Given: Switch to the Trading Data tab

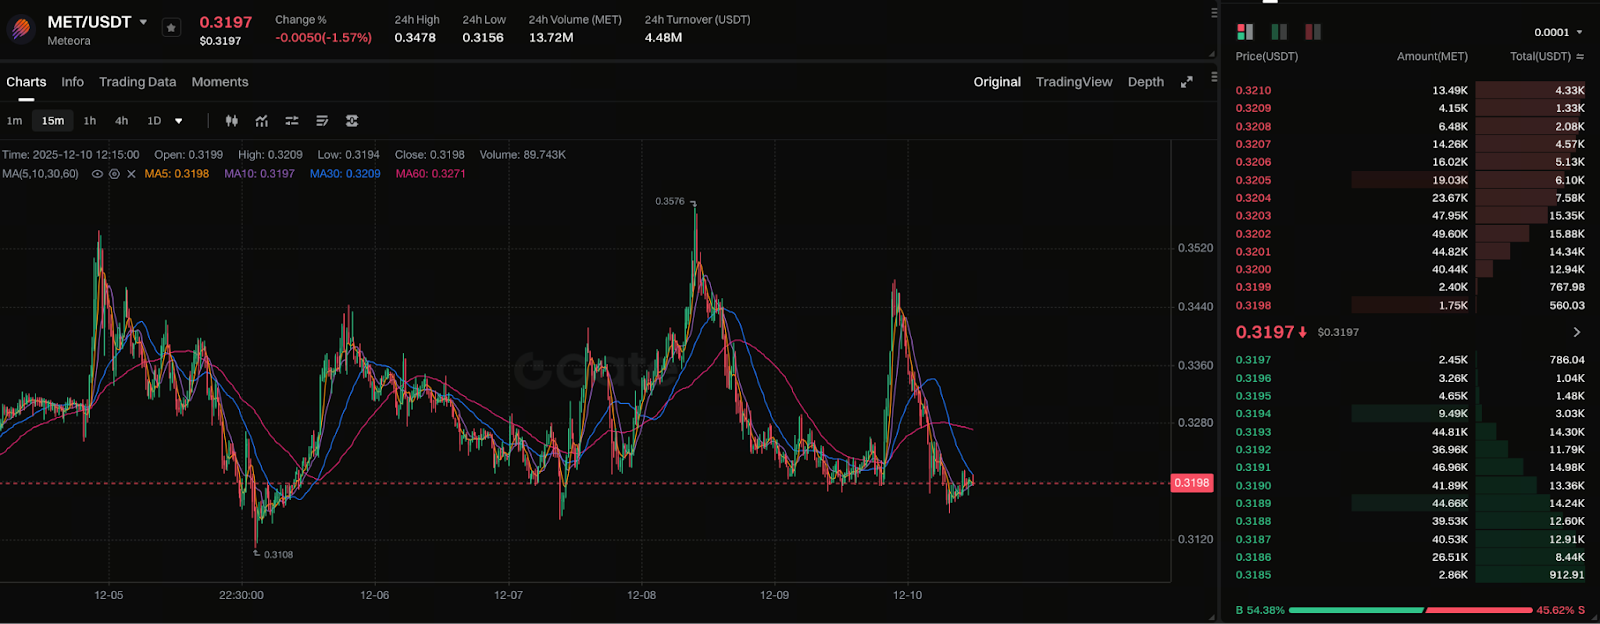Looking at the screenshot, I should click(137, 82).
